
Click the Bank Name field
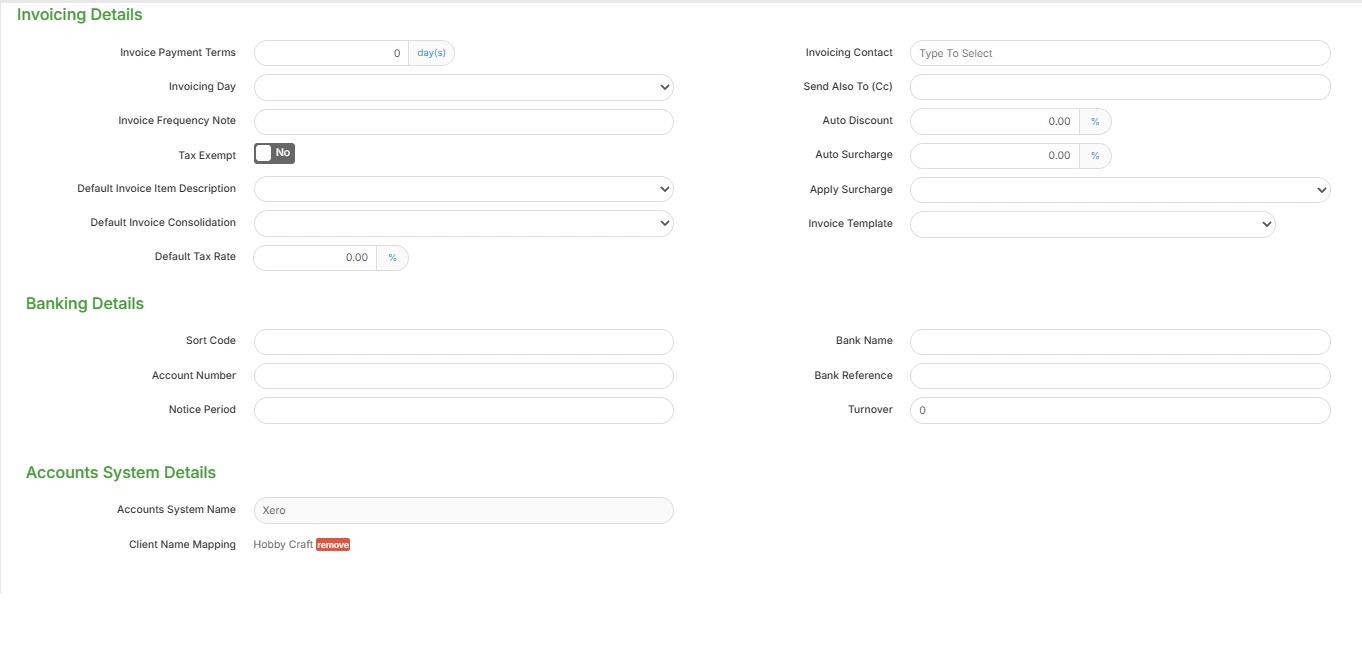pyautogui.click(x=1119, y=342)
